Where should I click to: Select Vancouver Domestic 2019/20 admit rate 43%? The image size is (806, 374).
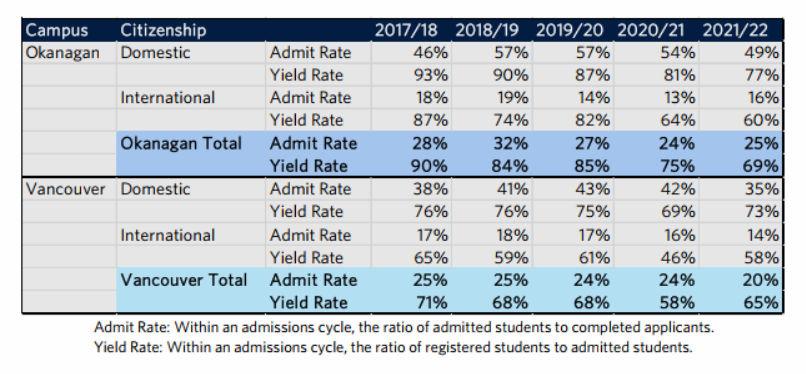pos(593,189)
